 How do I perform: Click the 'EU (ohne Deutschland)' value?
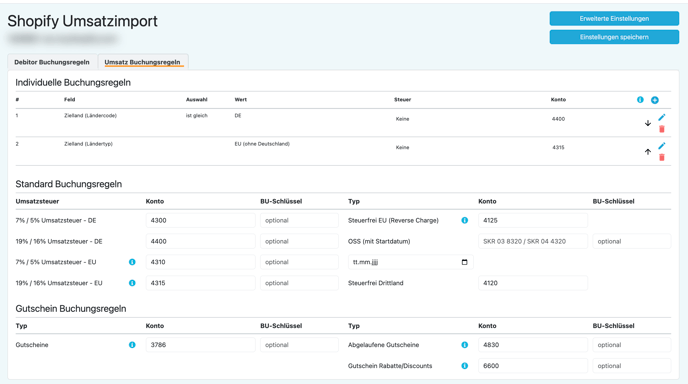coord(262,144)
